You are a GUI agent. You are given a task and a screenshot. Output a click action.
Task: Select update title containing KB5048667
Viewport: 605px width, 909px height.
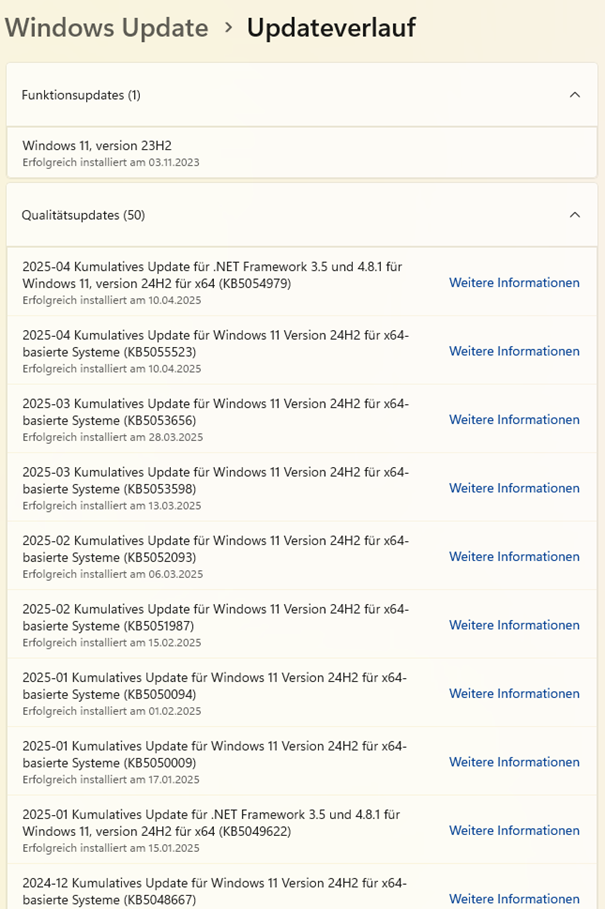[x=214, y=890]
